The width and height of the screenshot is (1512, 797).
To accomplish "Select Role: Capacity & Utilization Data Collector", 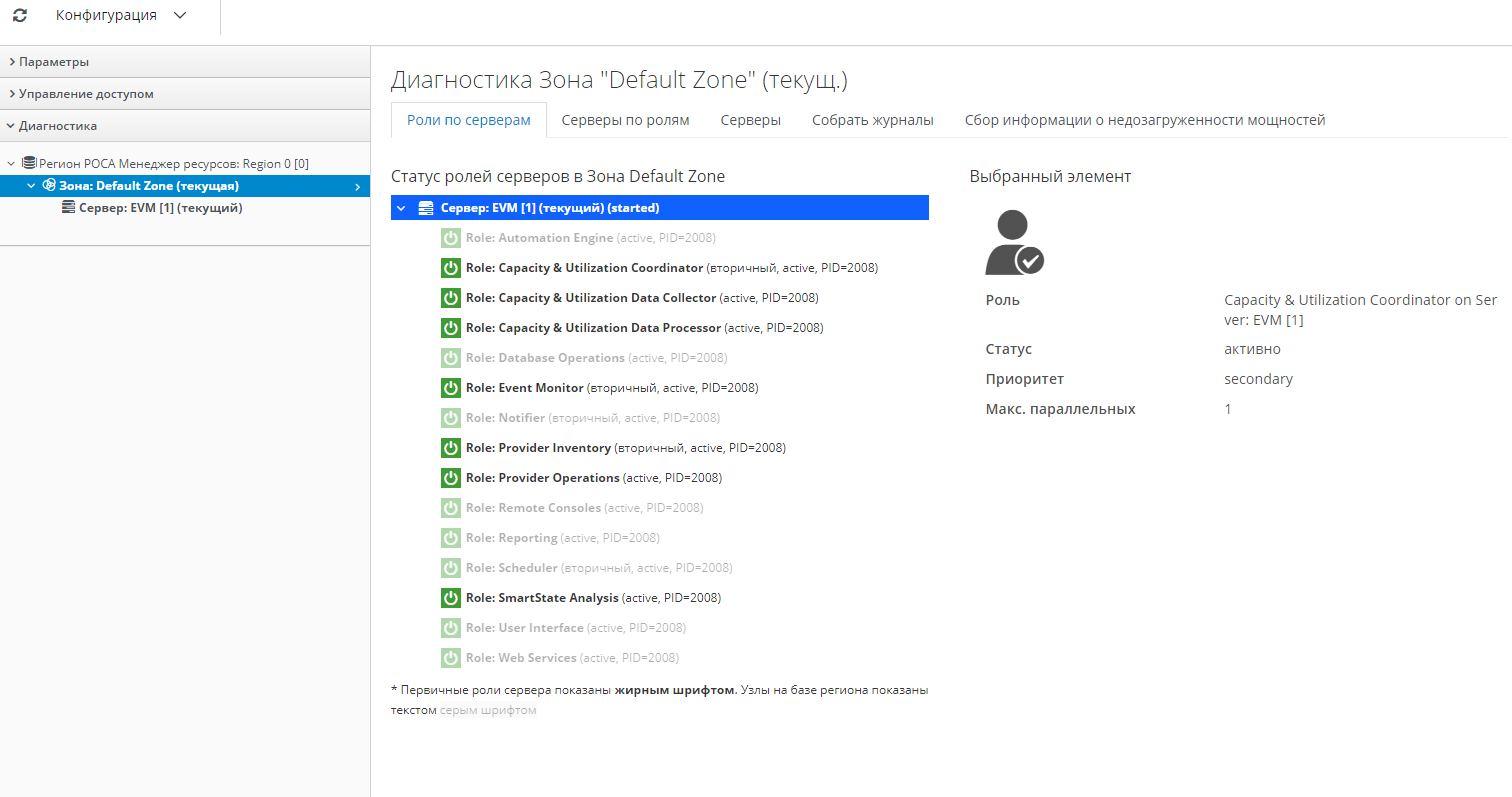I will click(x=591, y=298).
